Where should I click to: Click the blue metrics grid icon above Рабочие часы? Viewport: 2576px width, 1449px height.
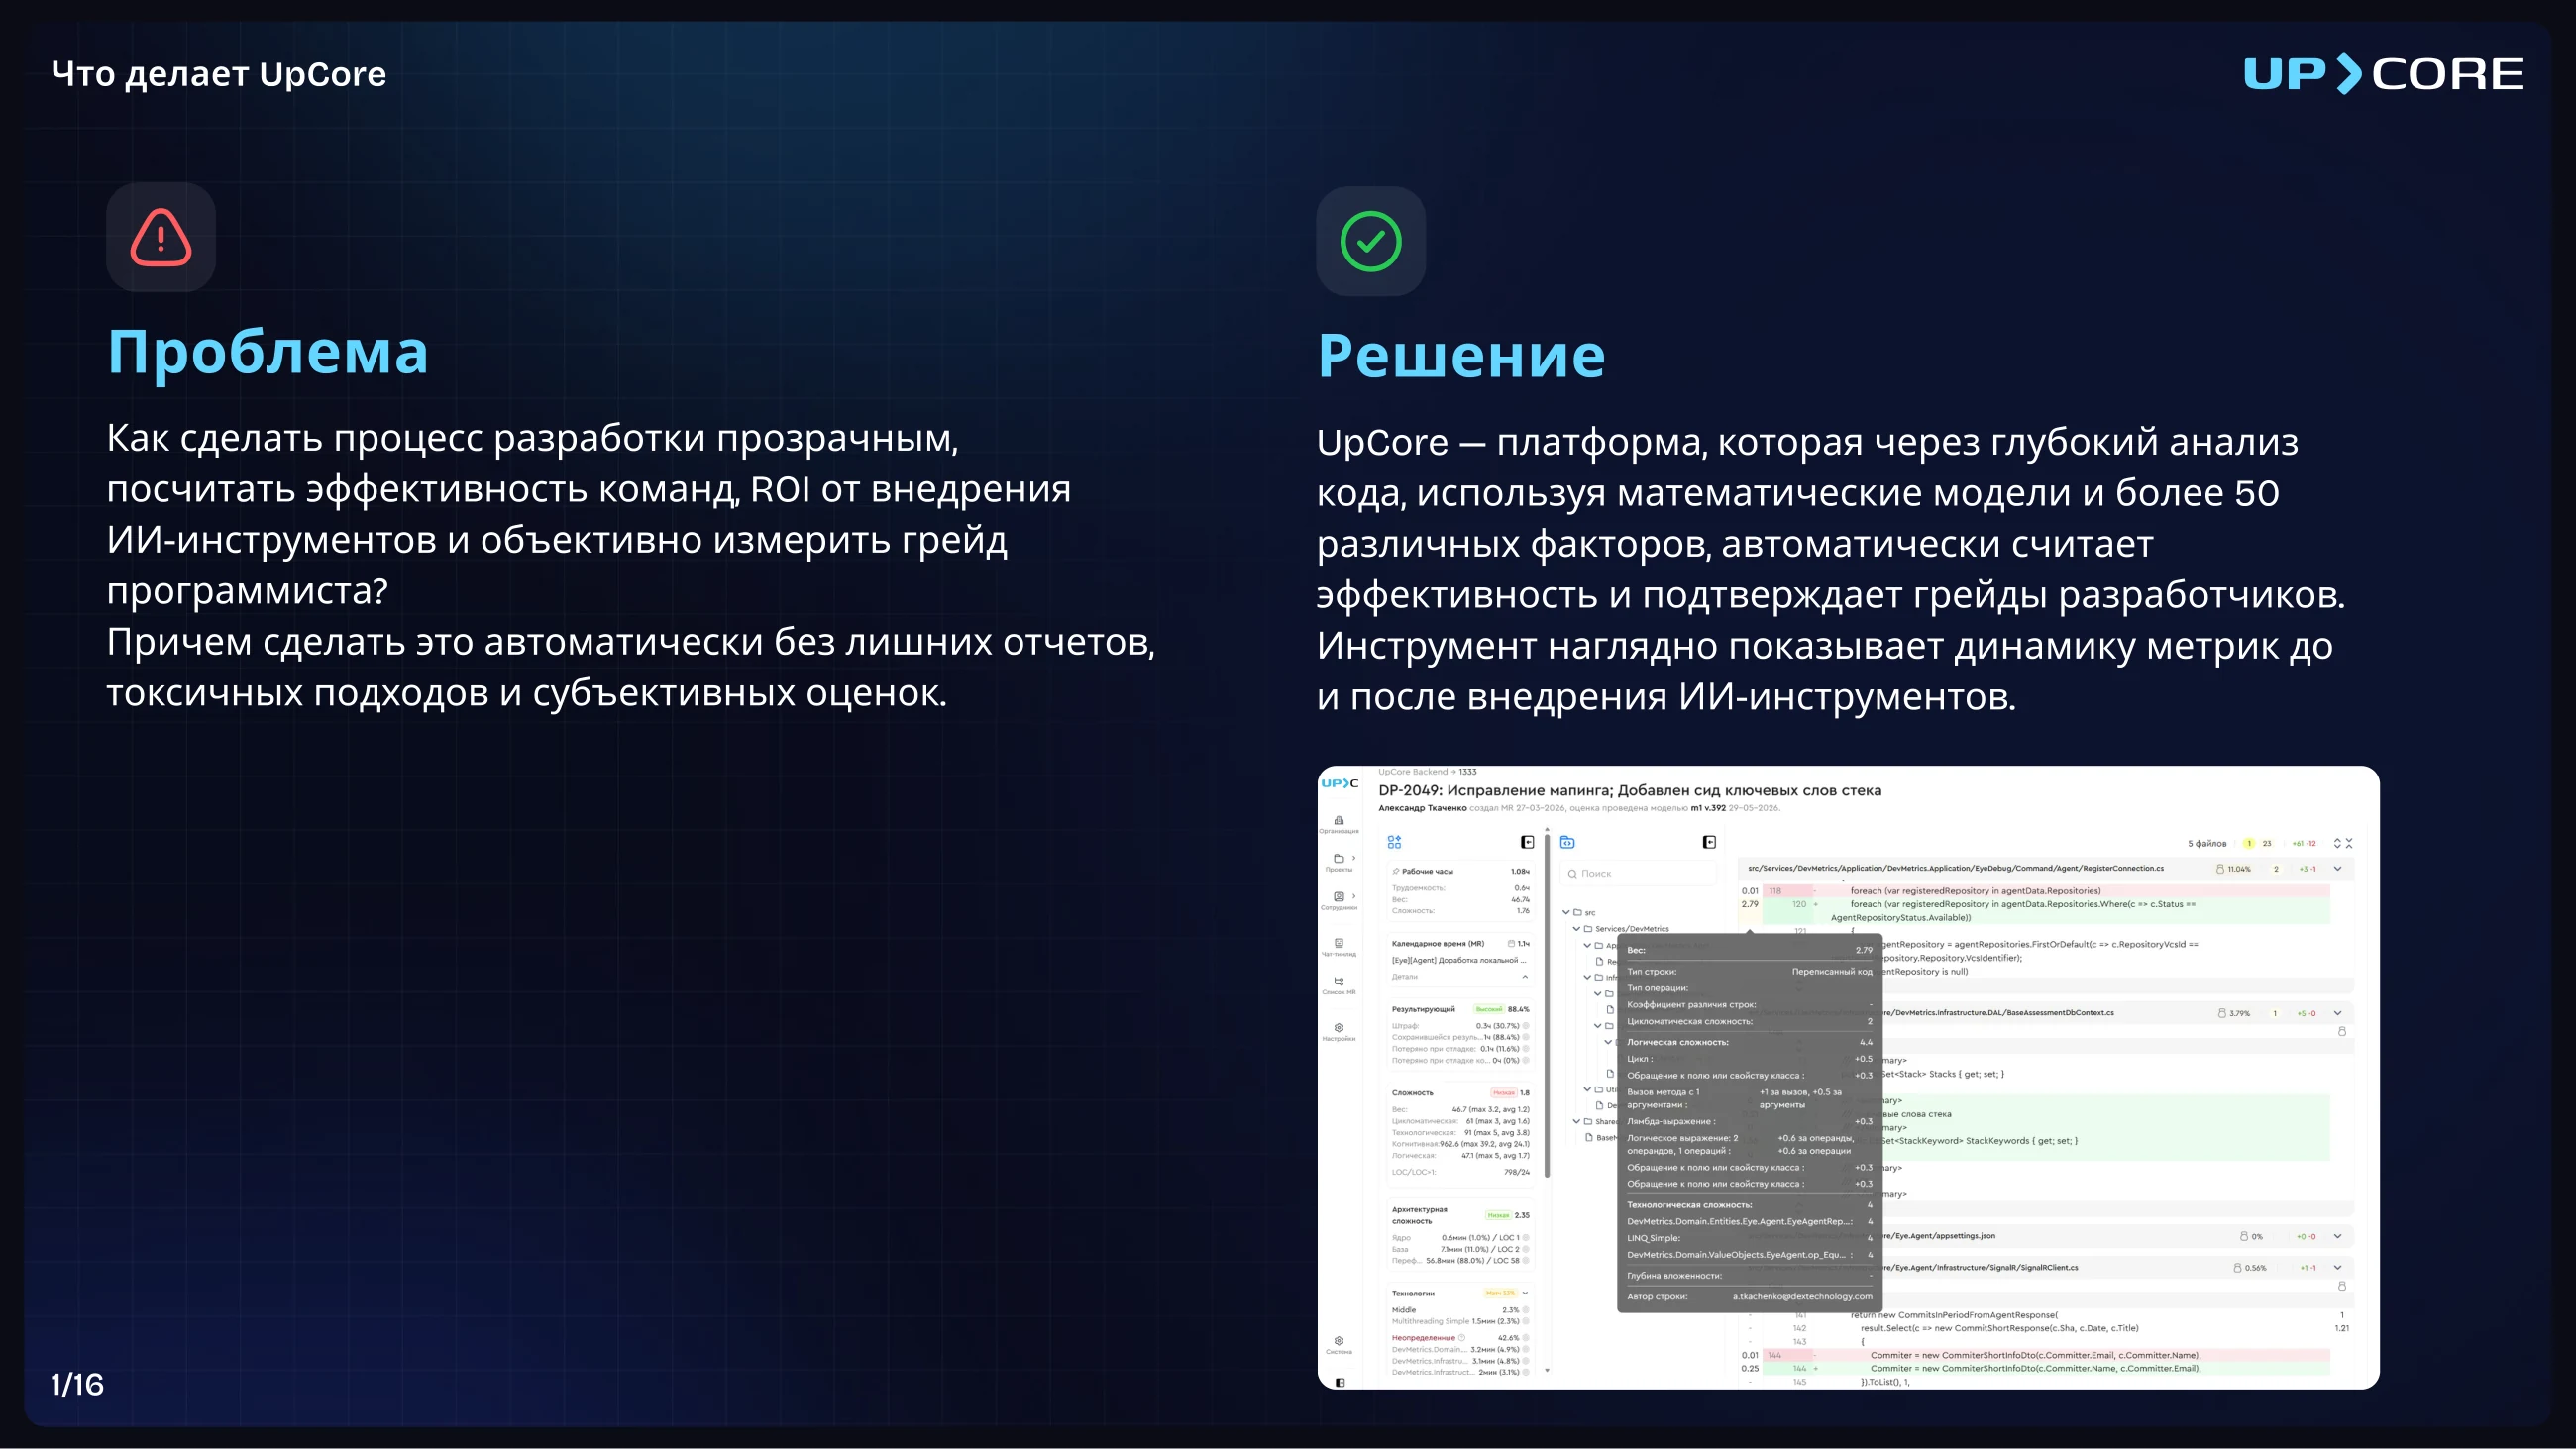click(x=1394, y=842)
